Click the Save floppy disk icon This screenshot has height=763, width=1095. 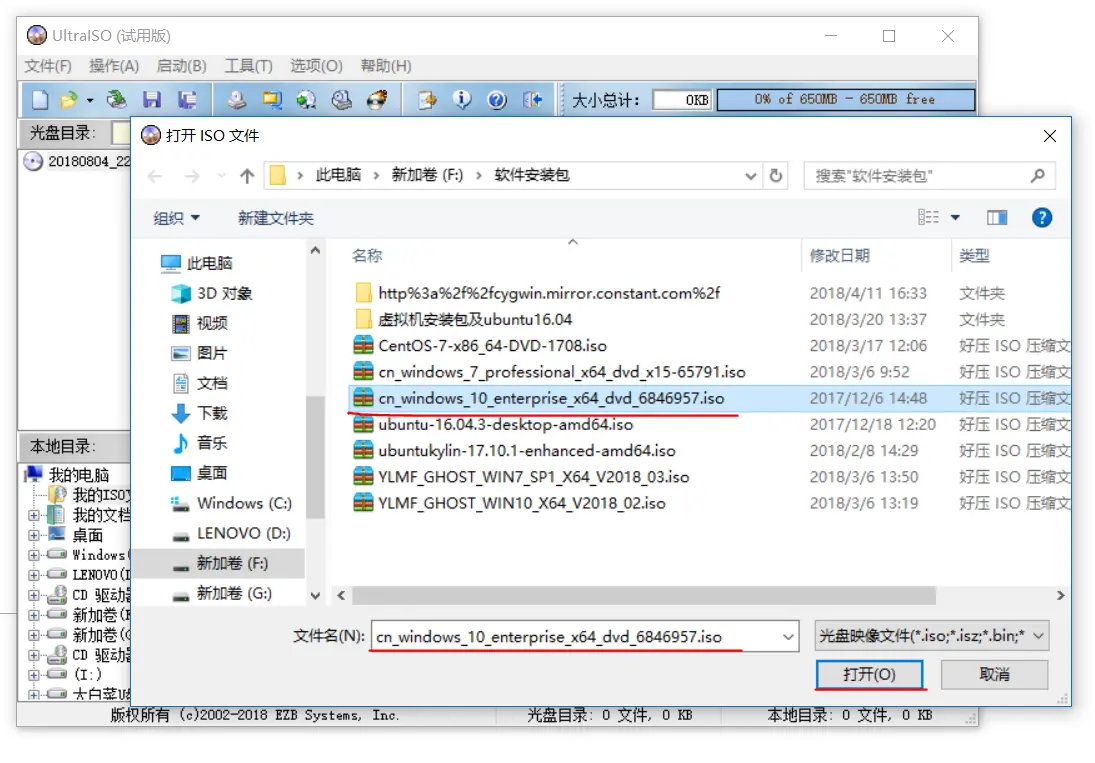(152, 100)
